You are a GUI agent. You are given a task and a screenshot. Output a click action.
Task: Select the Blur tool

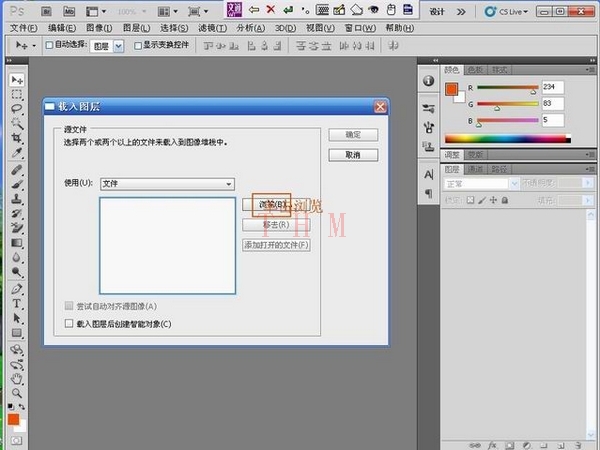click(x=16, y=257)
